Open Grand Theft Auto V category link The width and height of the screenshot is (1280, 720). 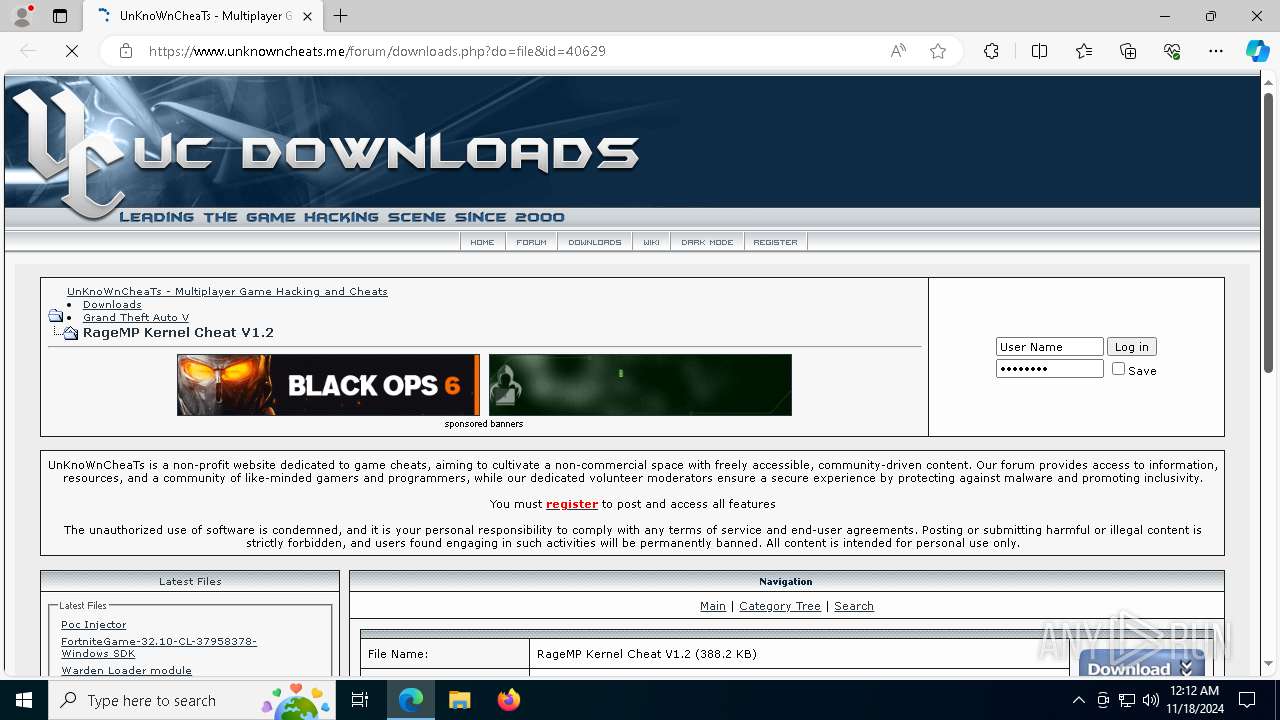tap(136, 318)
